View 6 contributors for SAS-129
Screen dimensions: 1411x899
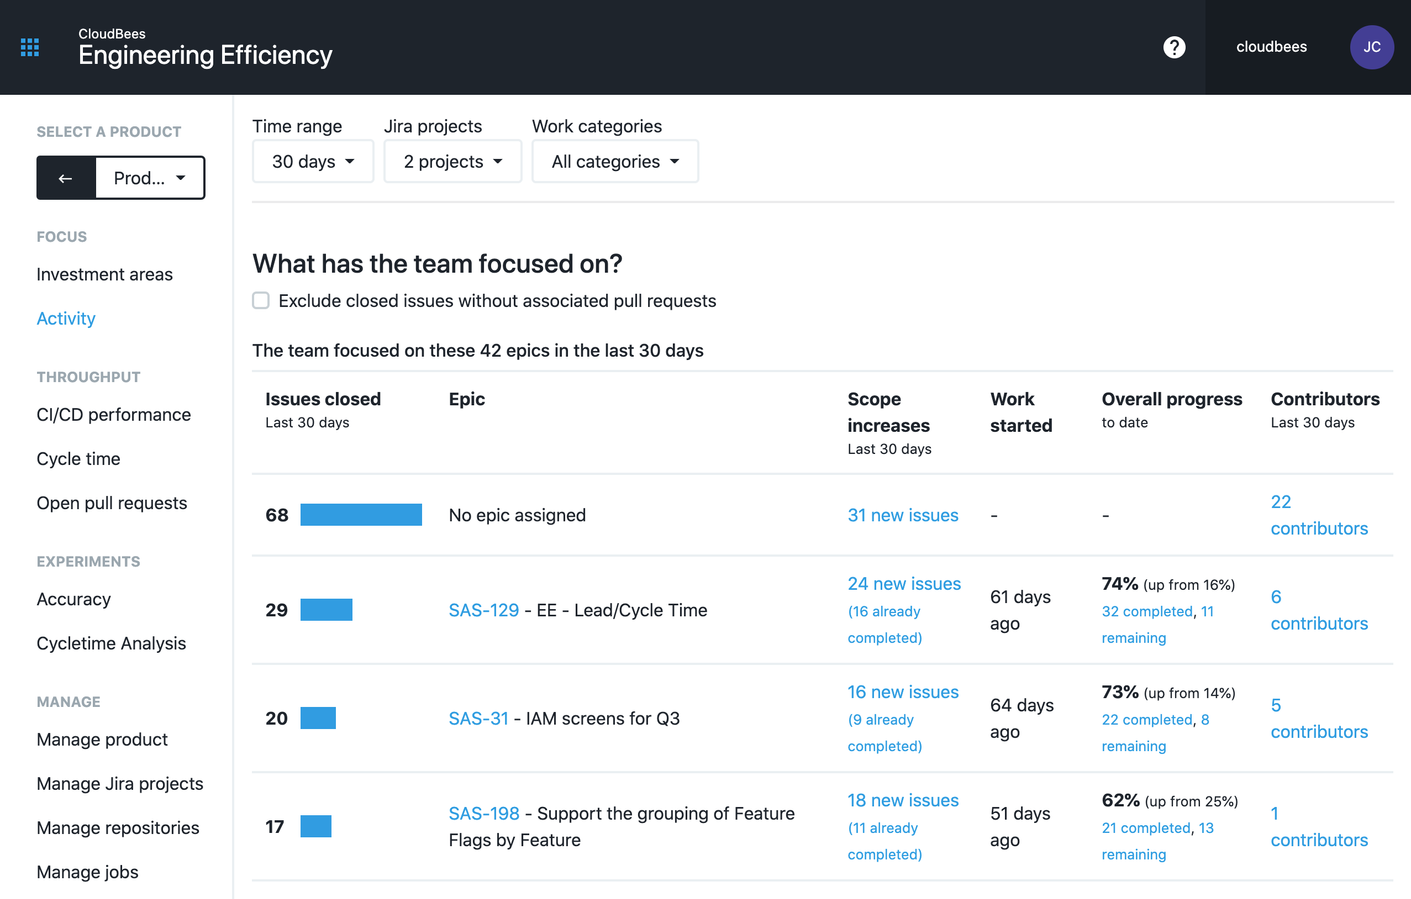pyautogui.click(x=1319, y=610)
